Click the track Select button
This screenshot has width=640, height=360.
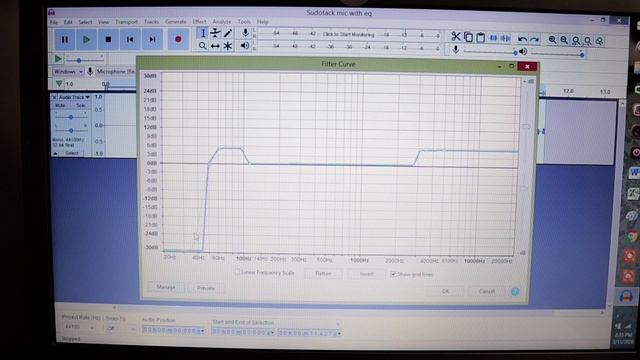click(72, 153)
